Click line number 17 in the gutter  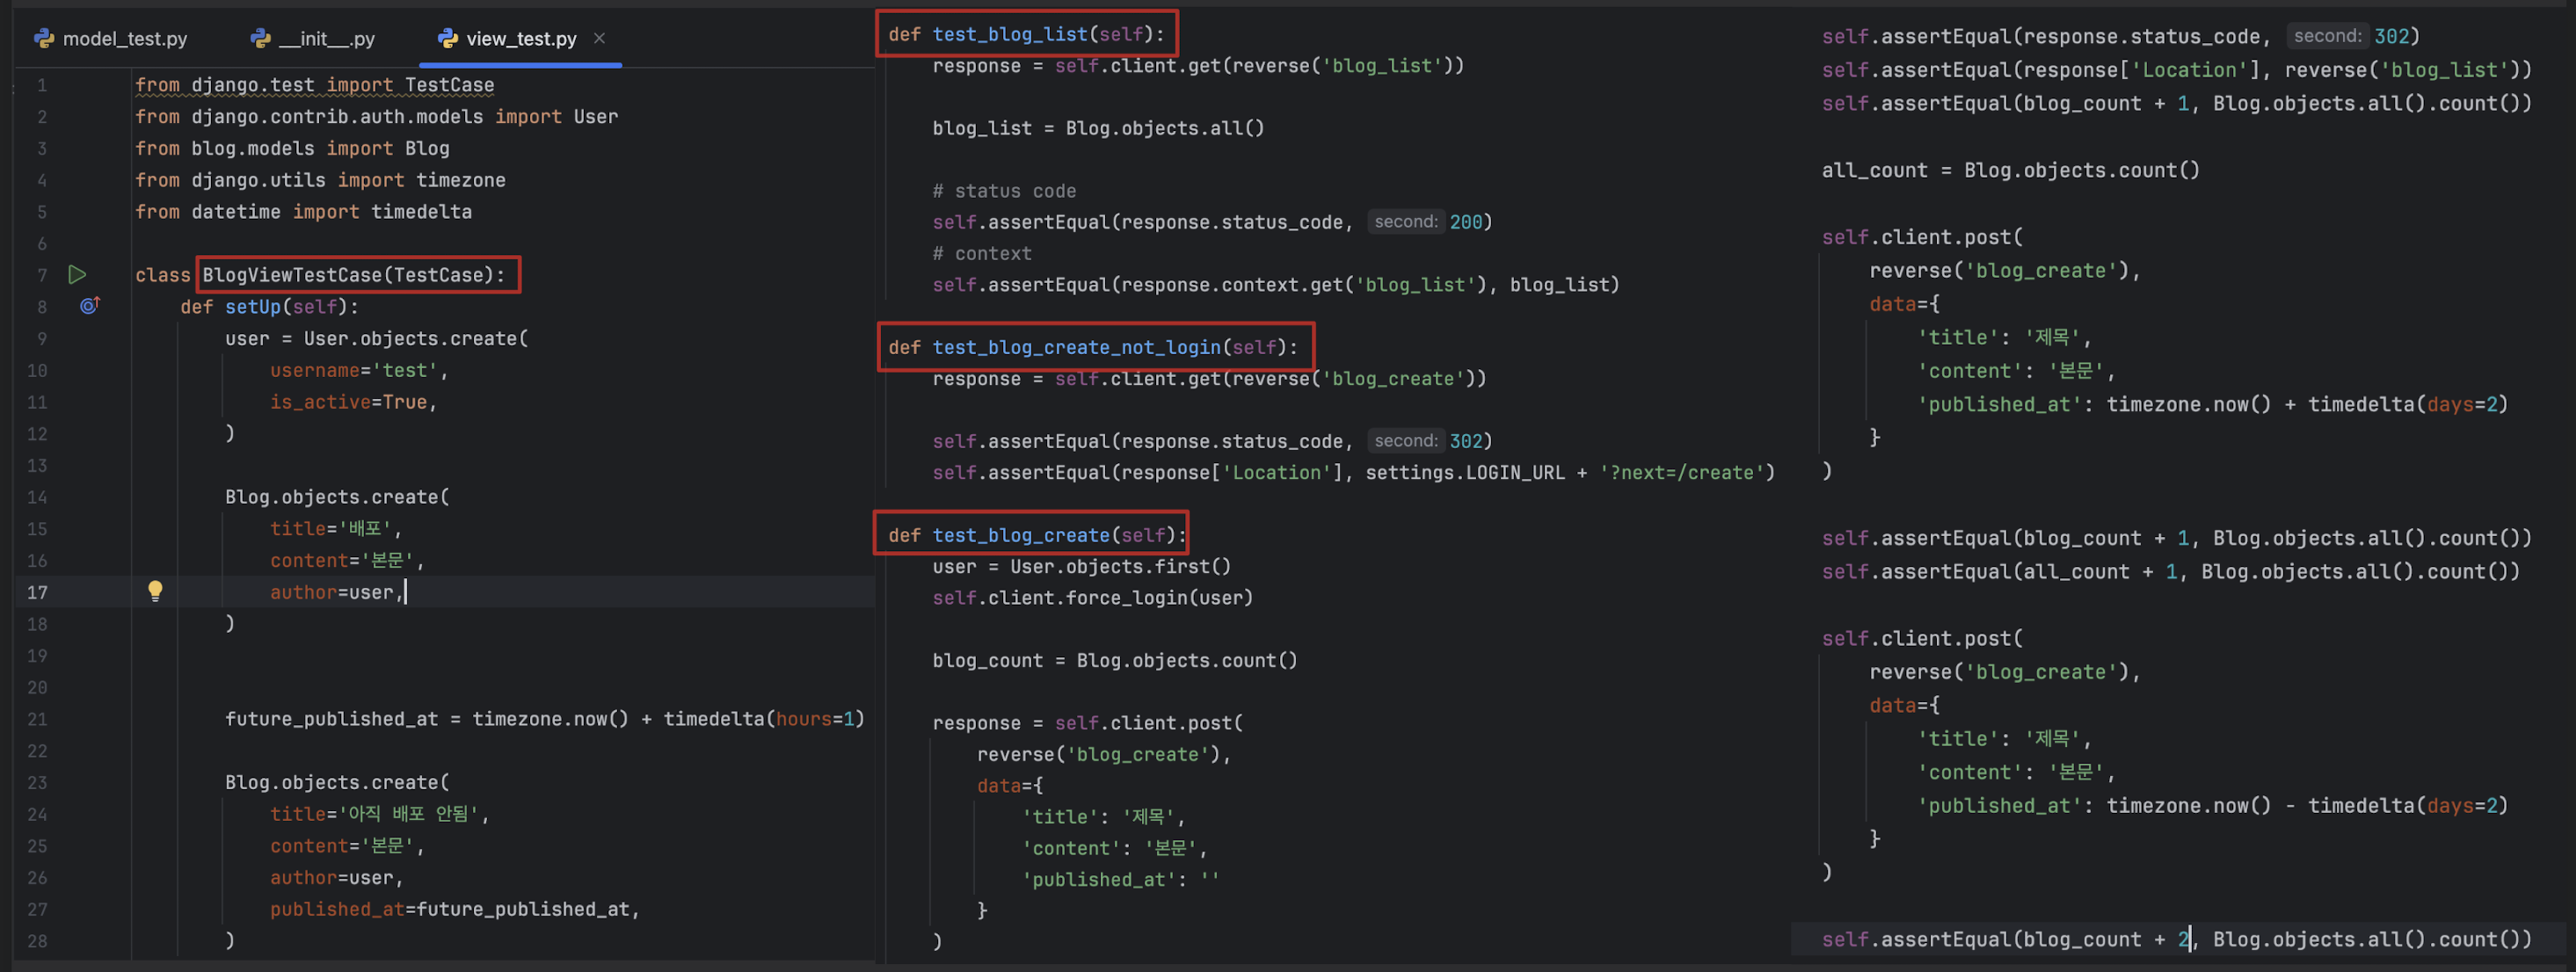coord(37,592)
